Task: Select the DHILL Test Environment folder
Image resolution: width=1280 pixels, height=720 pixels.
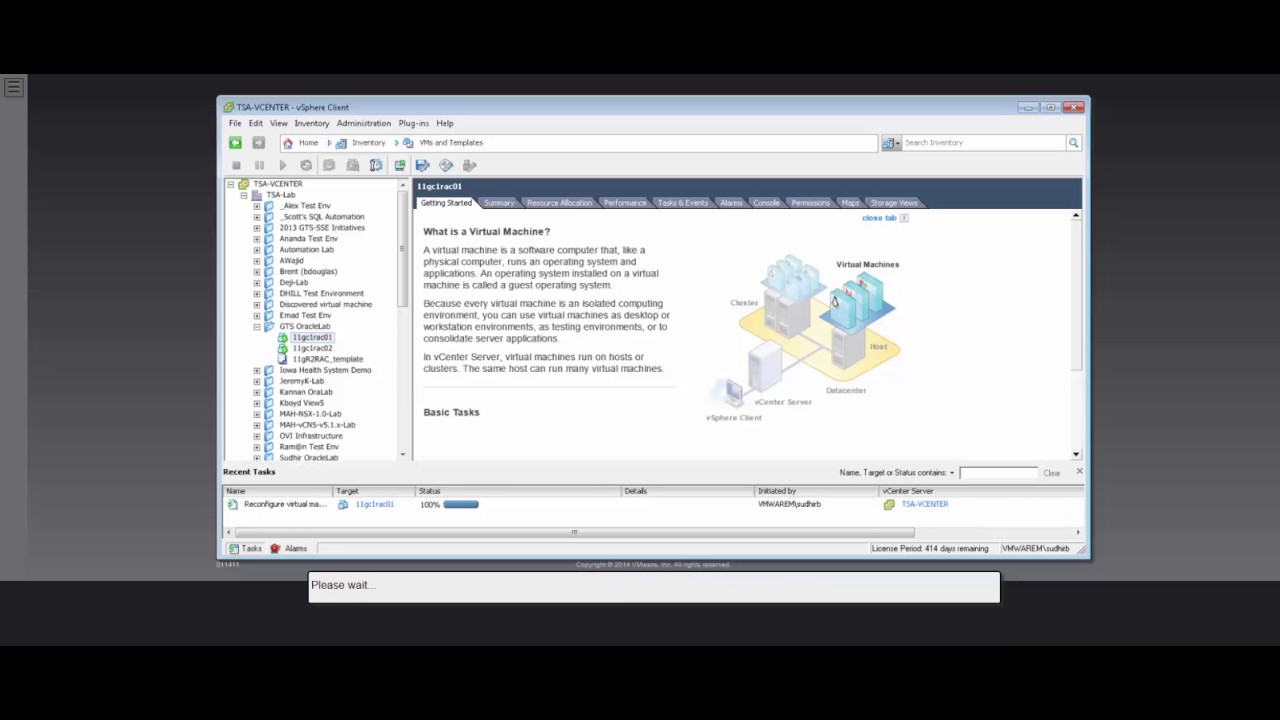Action: point(321,294)
